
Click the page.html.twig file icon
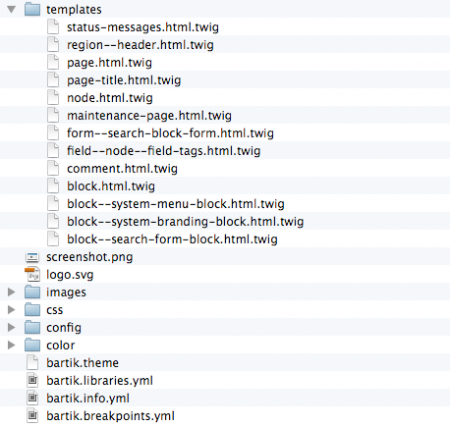coord(53,62)
